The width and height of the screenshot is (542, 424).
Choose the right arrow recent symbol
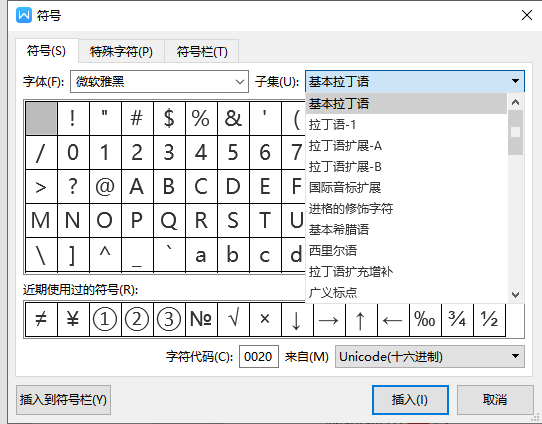click(329, 319)
